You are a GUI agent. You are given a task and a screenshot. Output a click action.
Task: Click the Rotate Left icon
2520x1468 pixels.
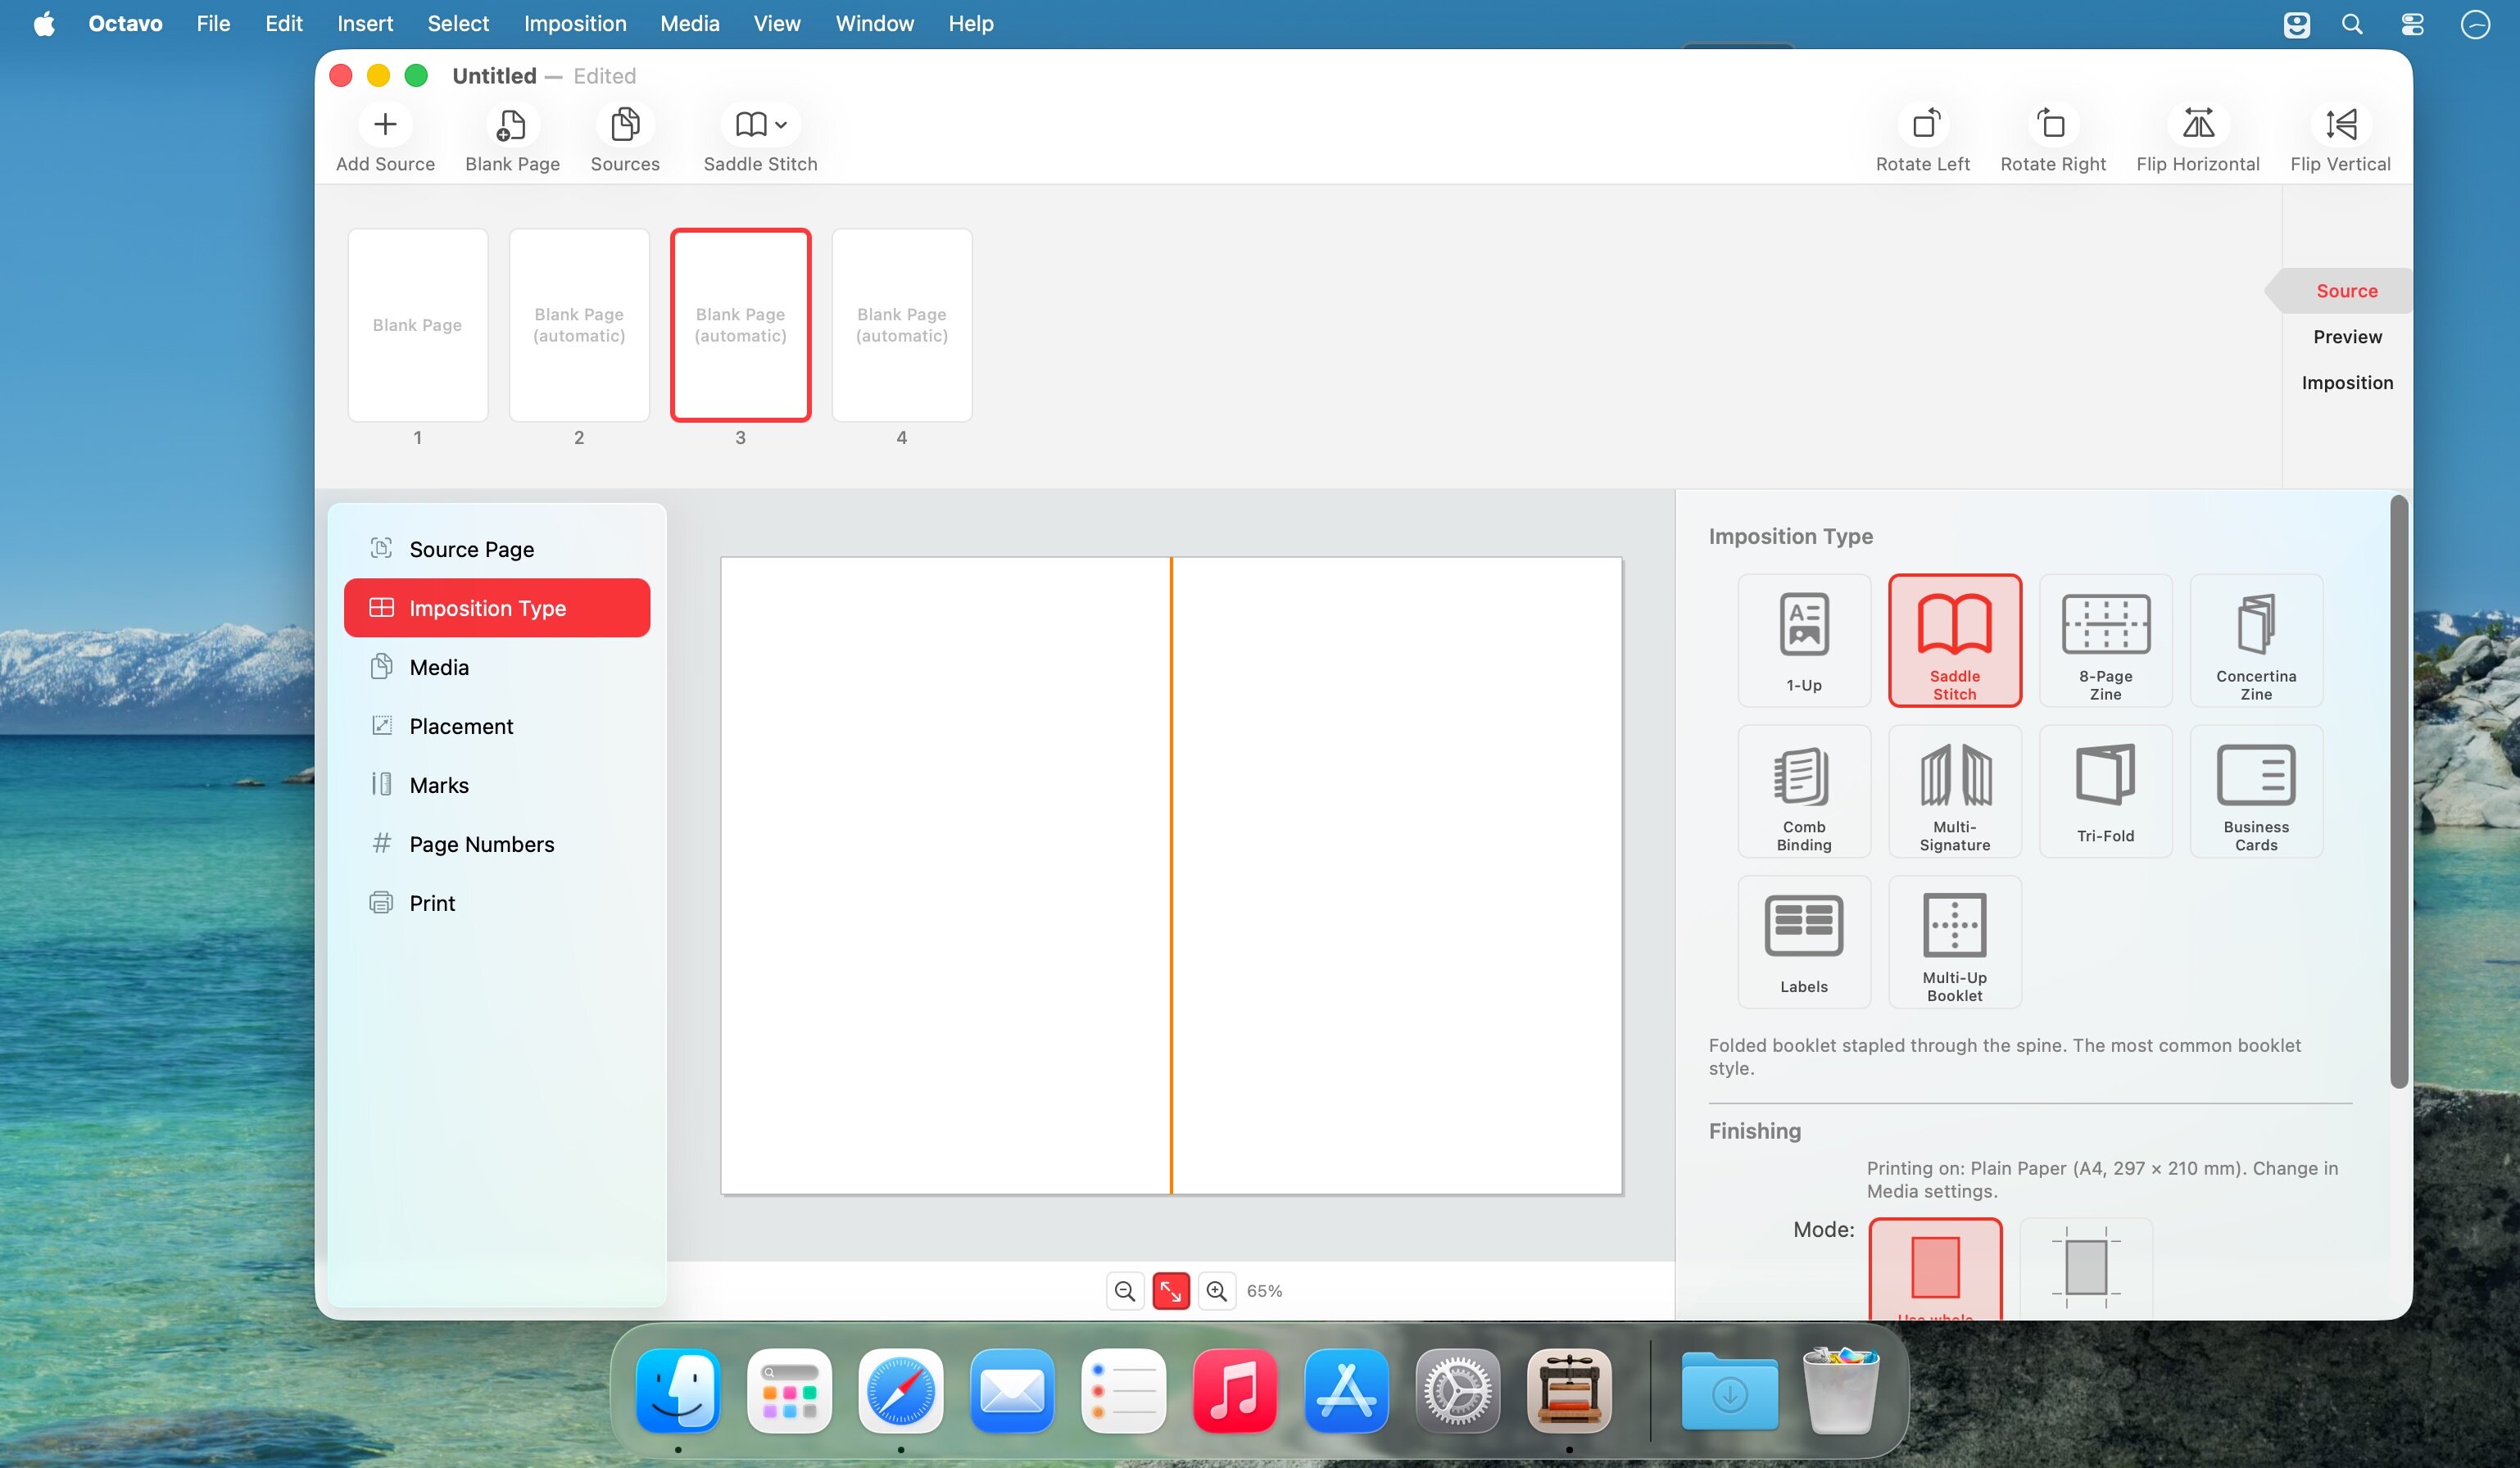tap(1924, 125)
